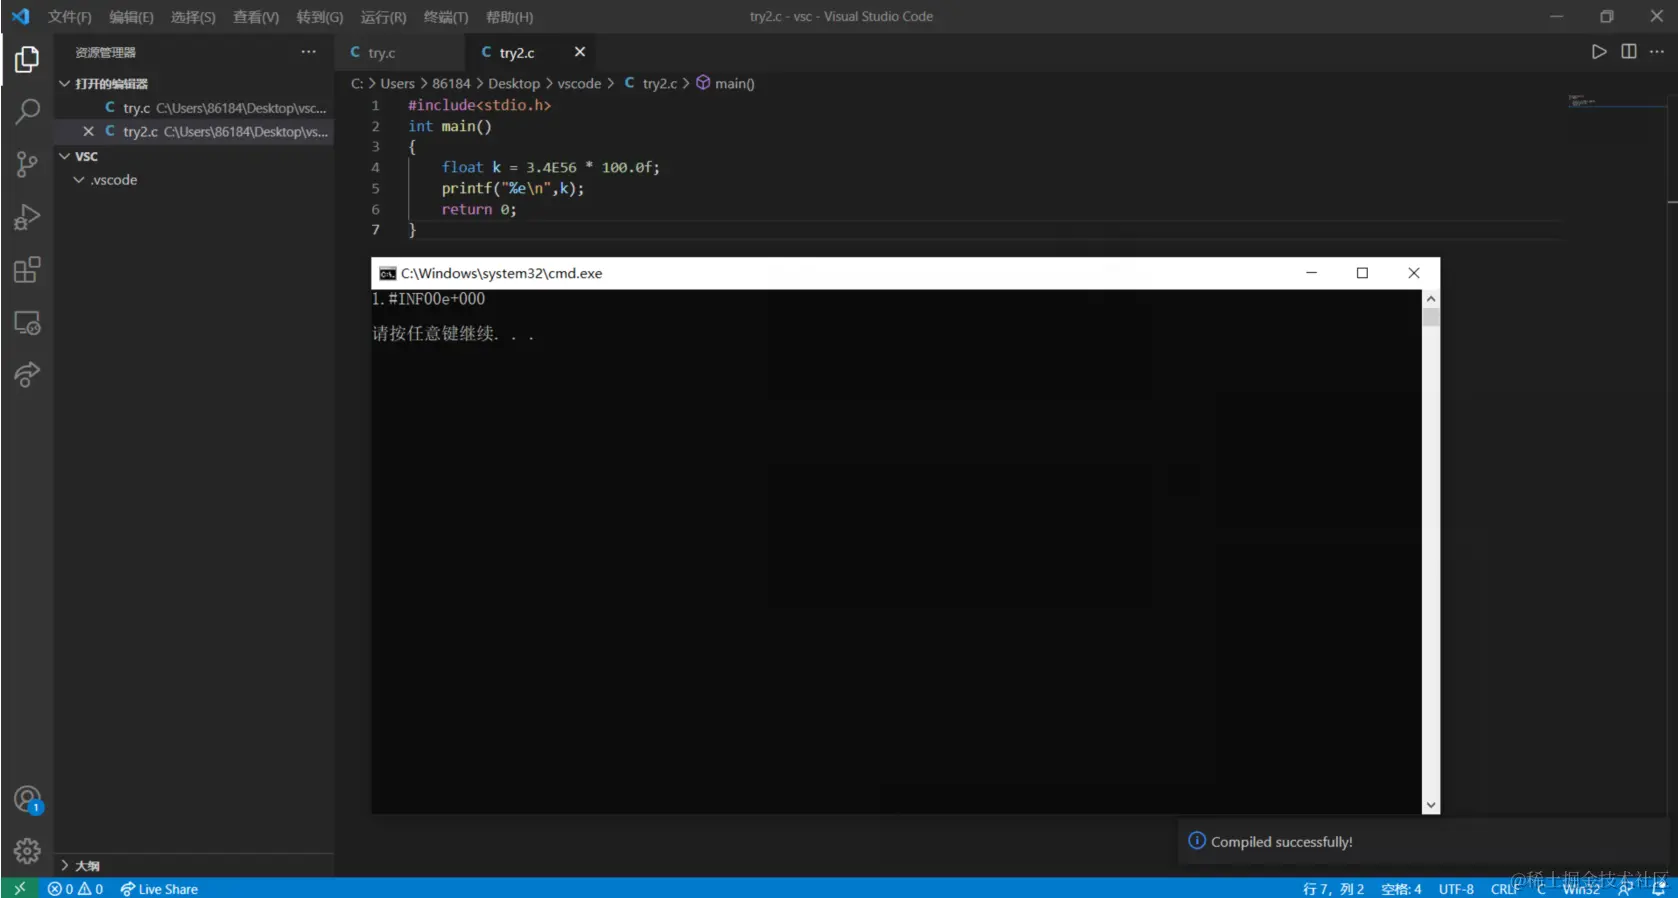Open the 查看(V) menu
Screen dimensions: 1678x898
[256, 17]
